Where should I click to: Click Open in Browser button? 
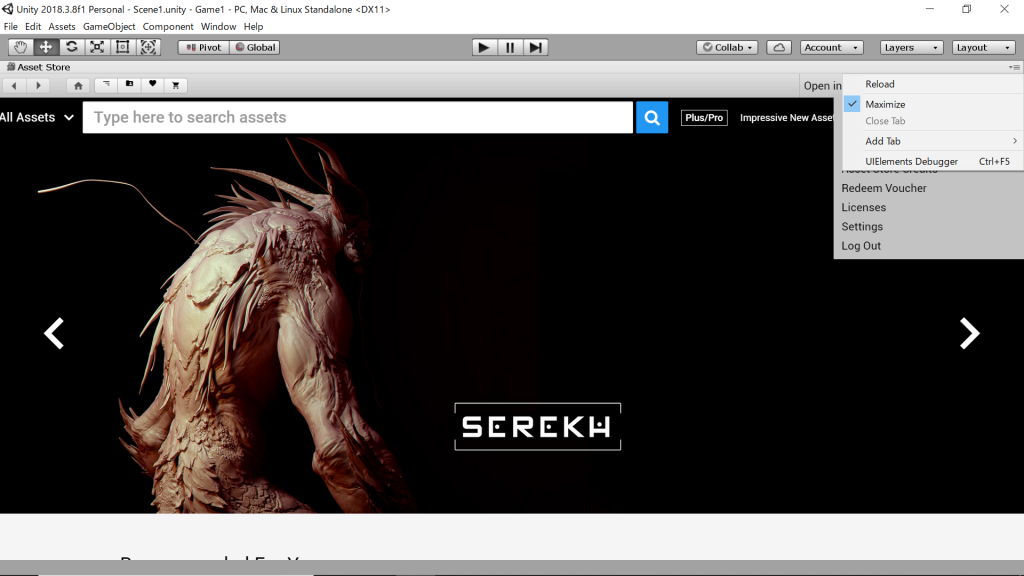pos(822,86)
